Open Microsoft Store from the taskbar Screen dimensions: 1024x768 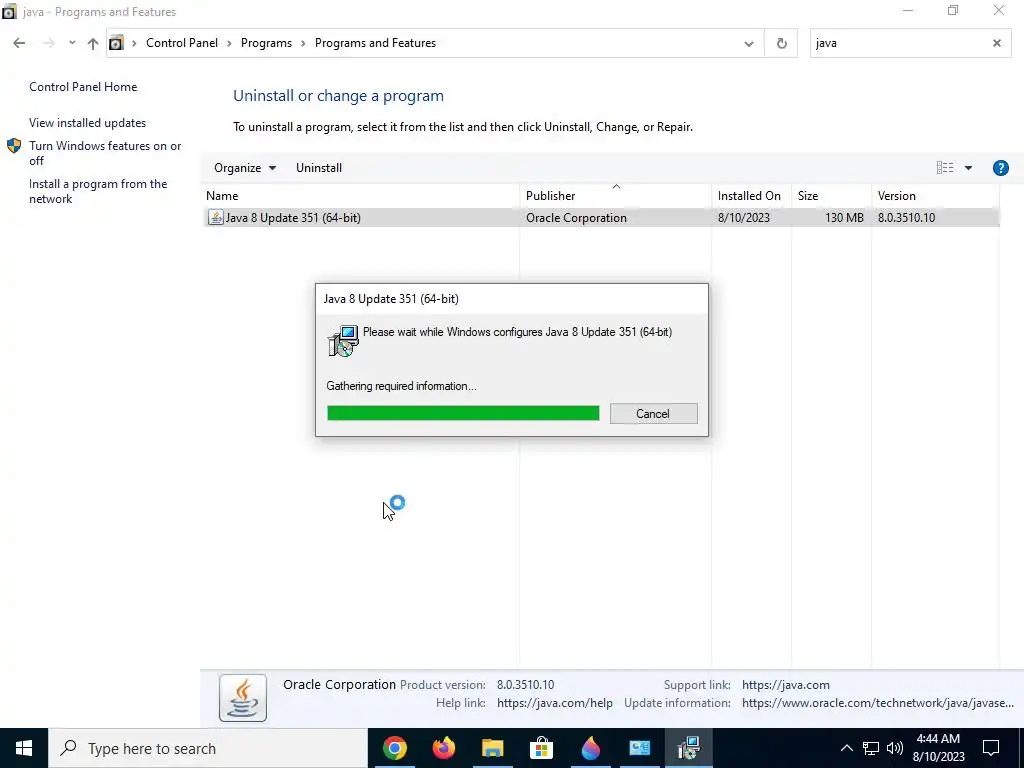[x=541, y=748]
